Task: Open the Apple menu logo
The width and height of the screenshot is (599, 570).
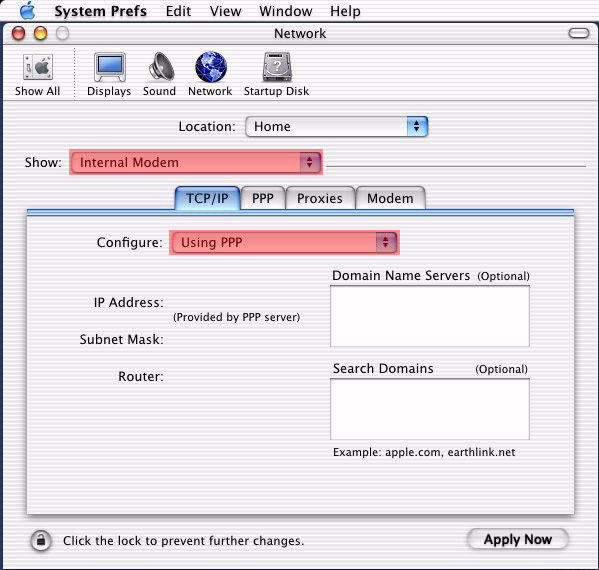Action: (27, 11)
